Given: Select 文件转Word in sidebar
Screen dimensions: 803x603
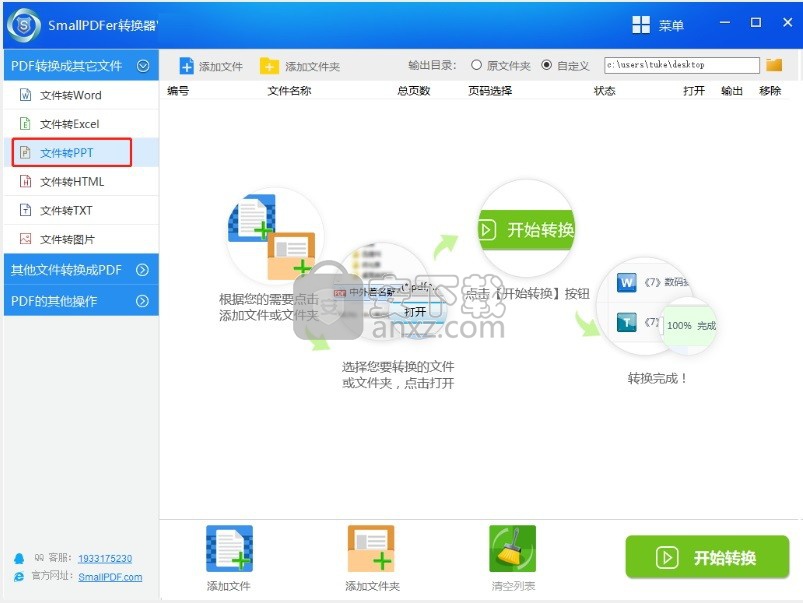Looking at the screenshot, I should [x=81, y=95].
